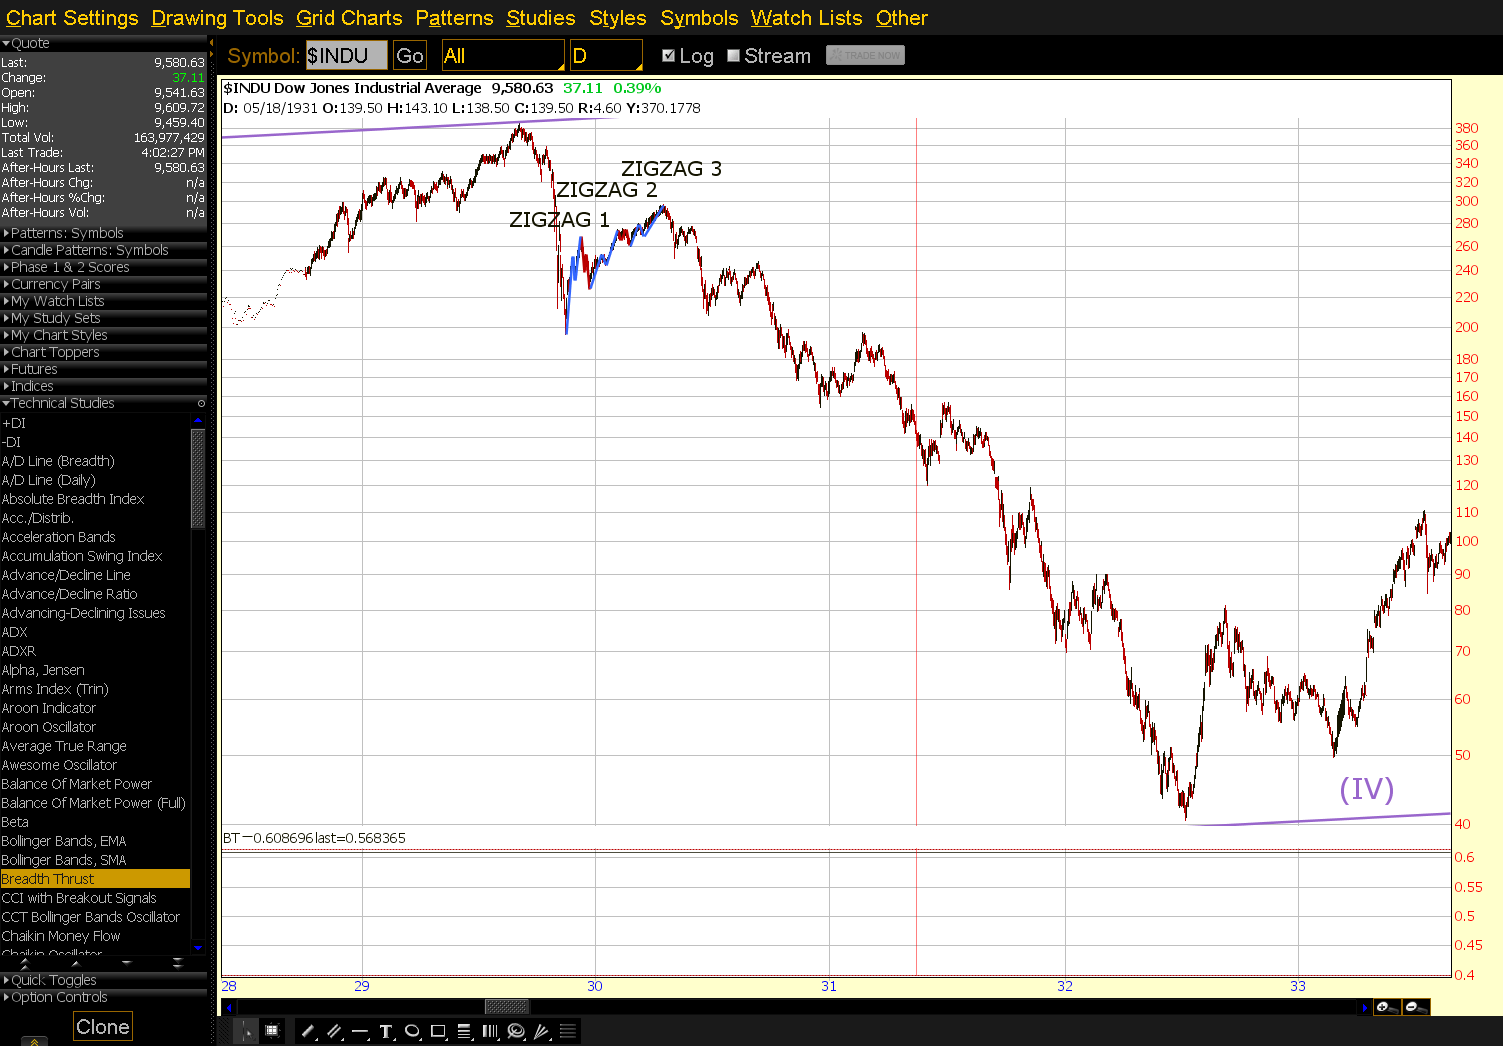Open the Other menu
The height and width of the screenshot is (1046, 1503).
902,18
